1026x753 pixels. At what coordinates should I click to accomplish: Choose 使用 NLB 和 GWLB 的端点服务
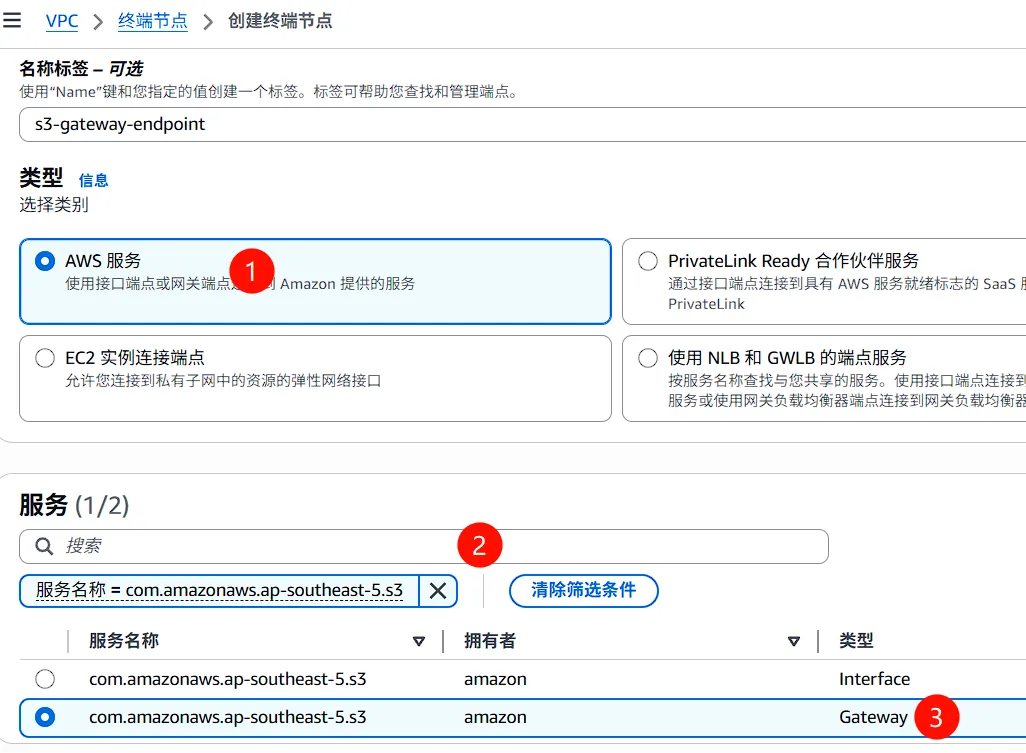pos(649,358)
